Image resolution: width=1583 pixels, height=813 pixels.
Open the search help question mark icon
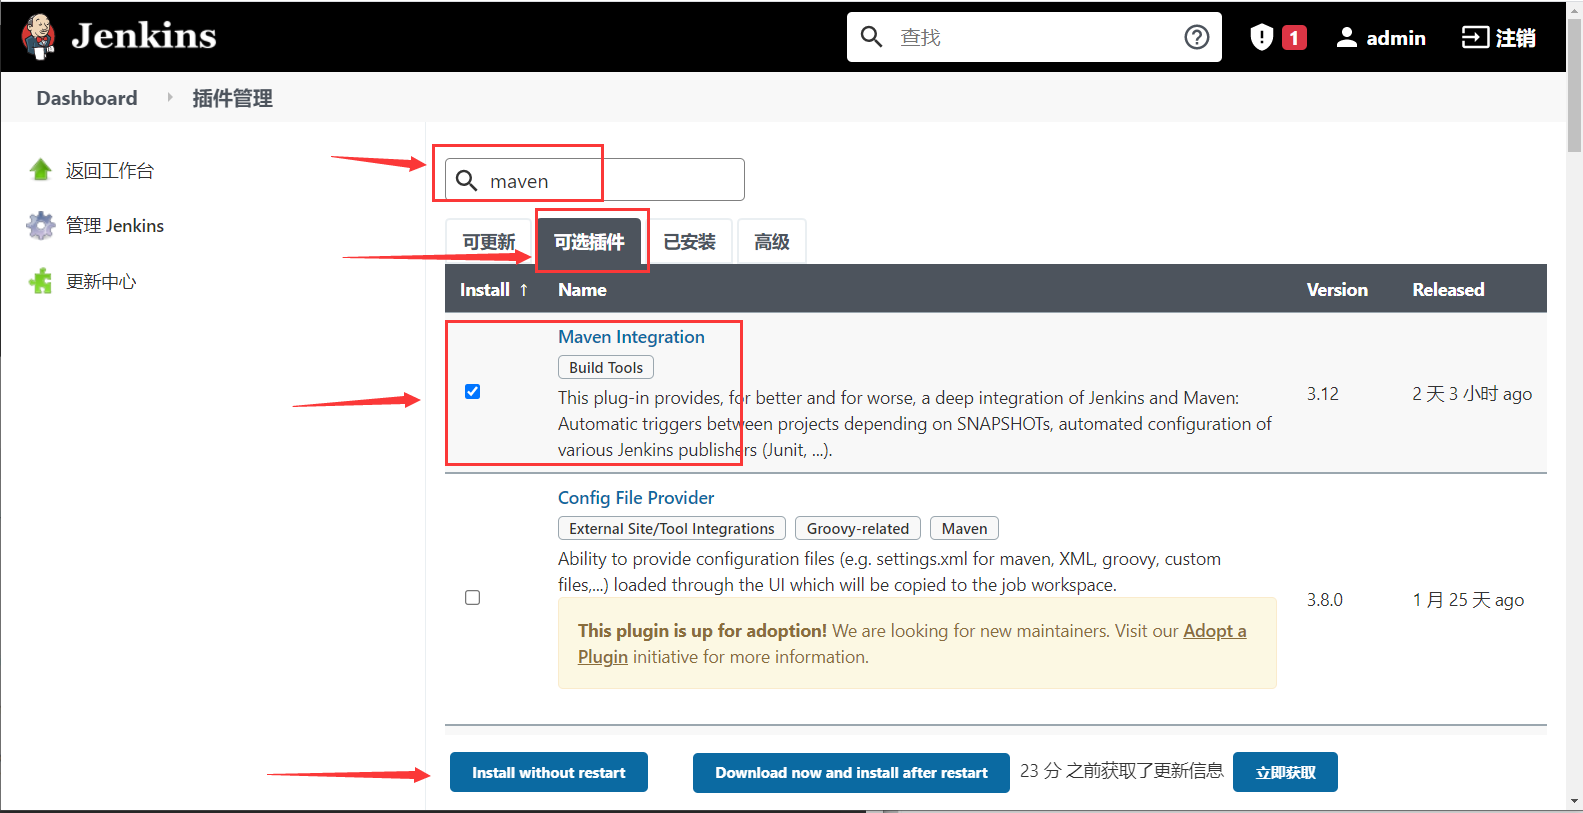click(x=1196, y=37)
